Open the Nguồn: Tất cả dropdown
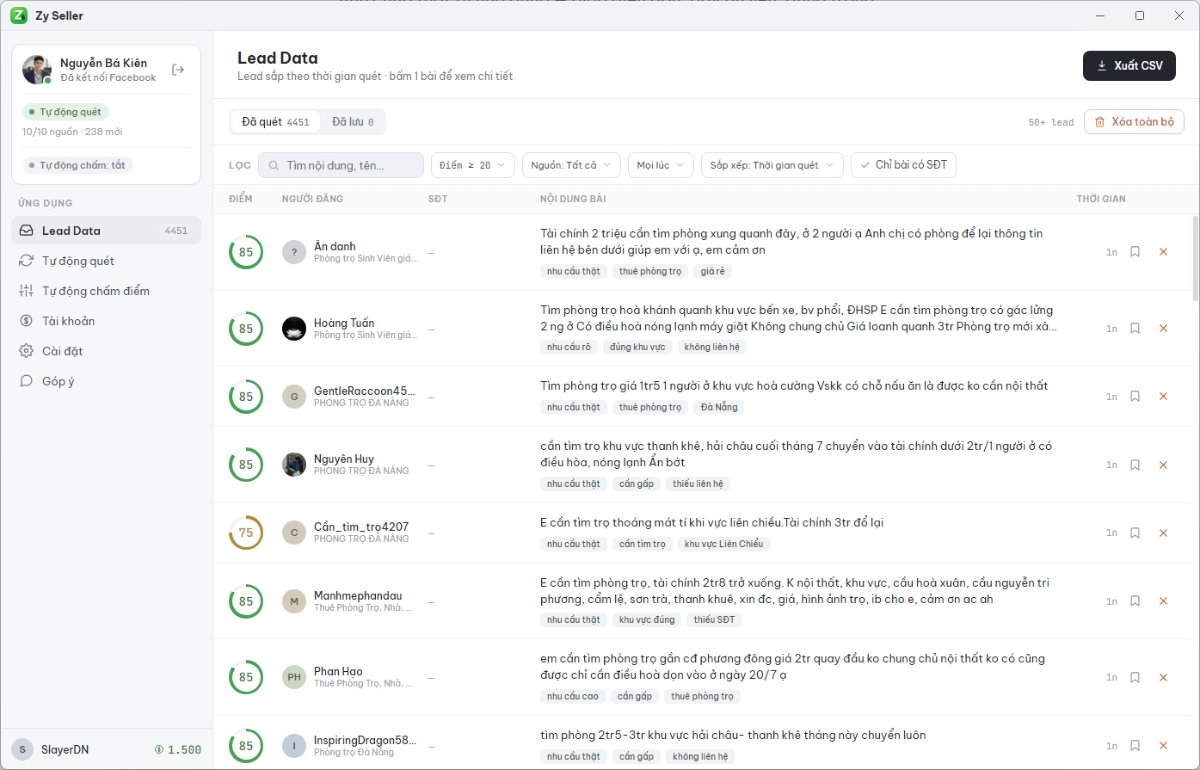 point(571,165)
